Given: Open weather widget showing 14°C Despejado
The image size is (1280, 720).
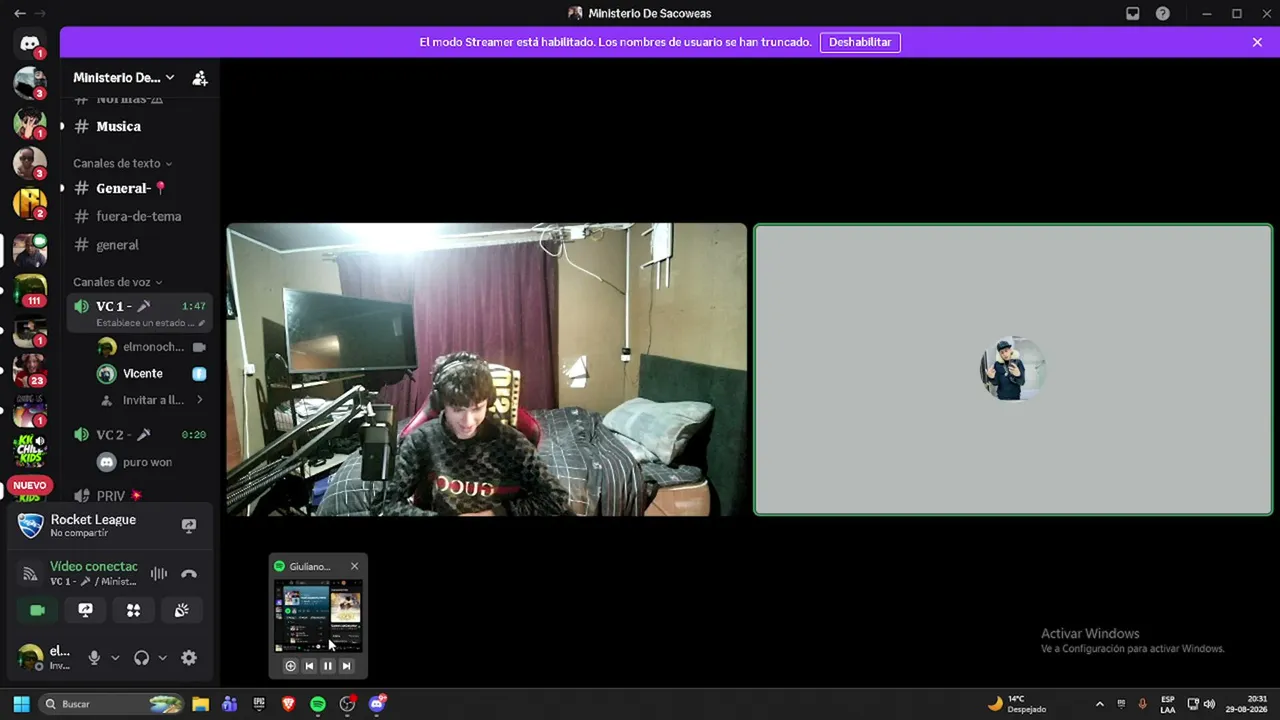Looking at the screenshot, I should (1017, 704).
